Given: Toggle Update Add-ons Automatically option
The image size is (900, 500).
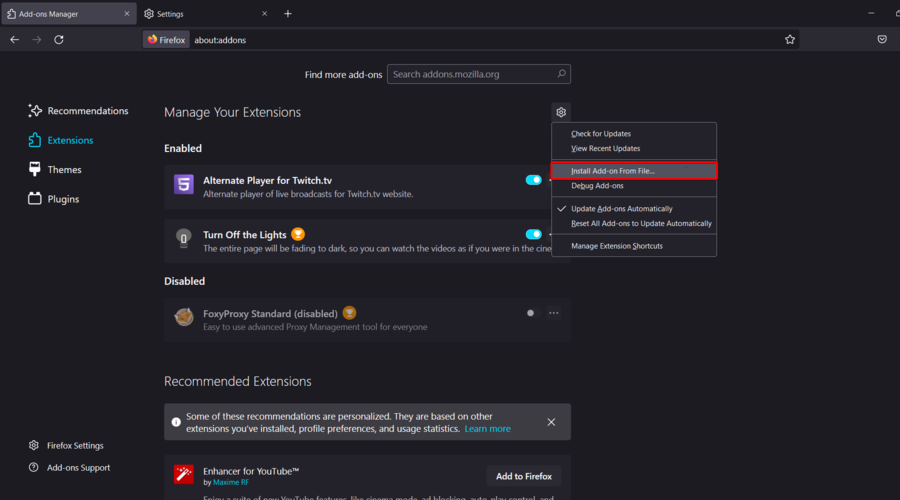Looking at the screenshot, I should click(634, 208).
